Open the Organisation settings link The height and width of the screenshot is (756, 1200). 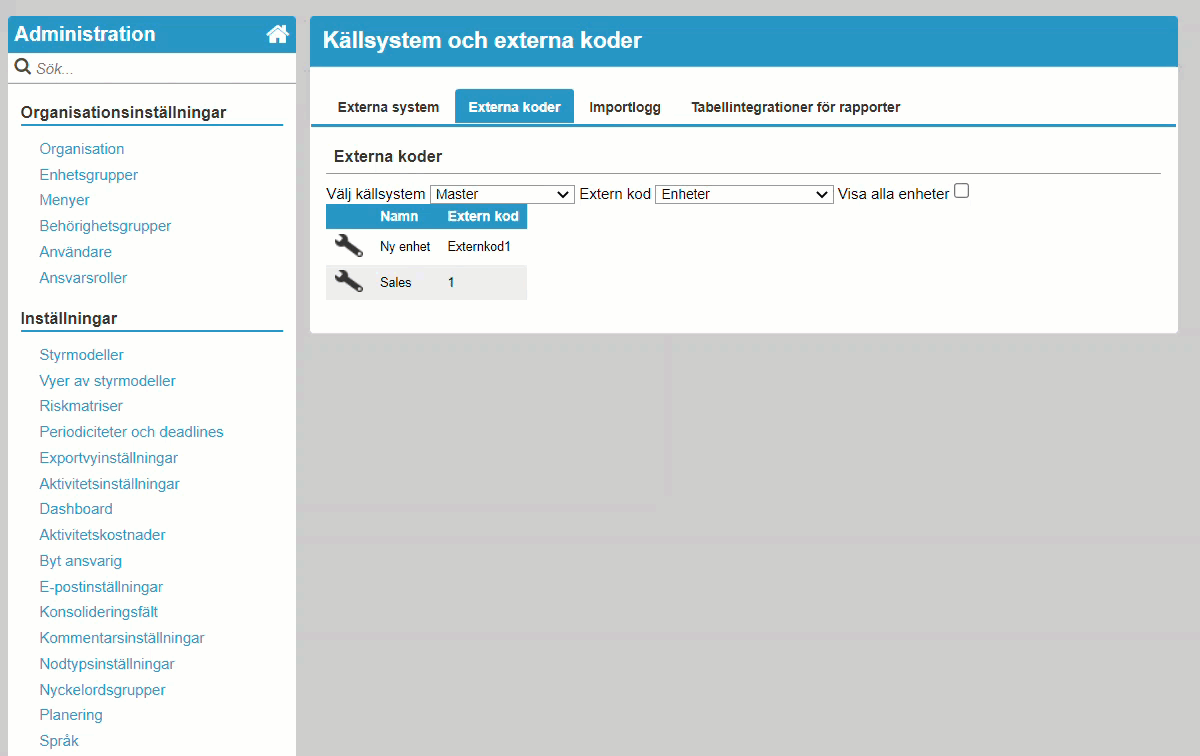[81, 148]
